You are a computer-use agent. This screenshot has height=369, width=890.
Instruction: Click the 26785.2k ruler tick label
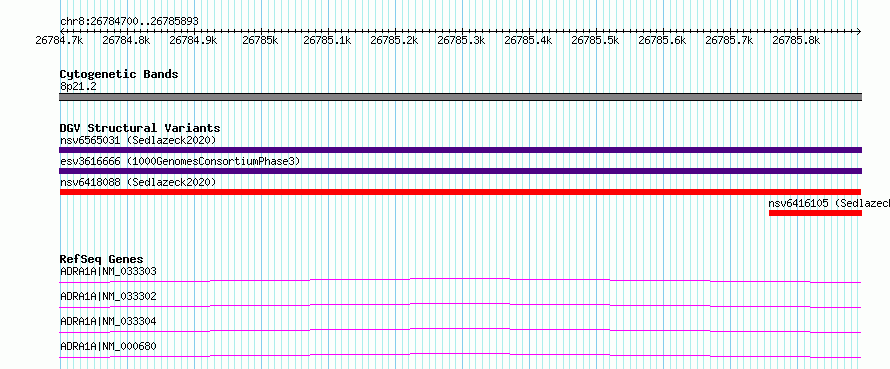pyautogui.click(x=394, y=40)
